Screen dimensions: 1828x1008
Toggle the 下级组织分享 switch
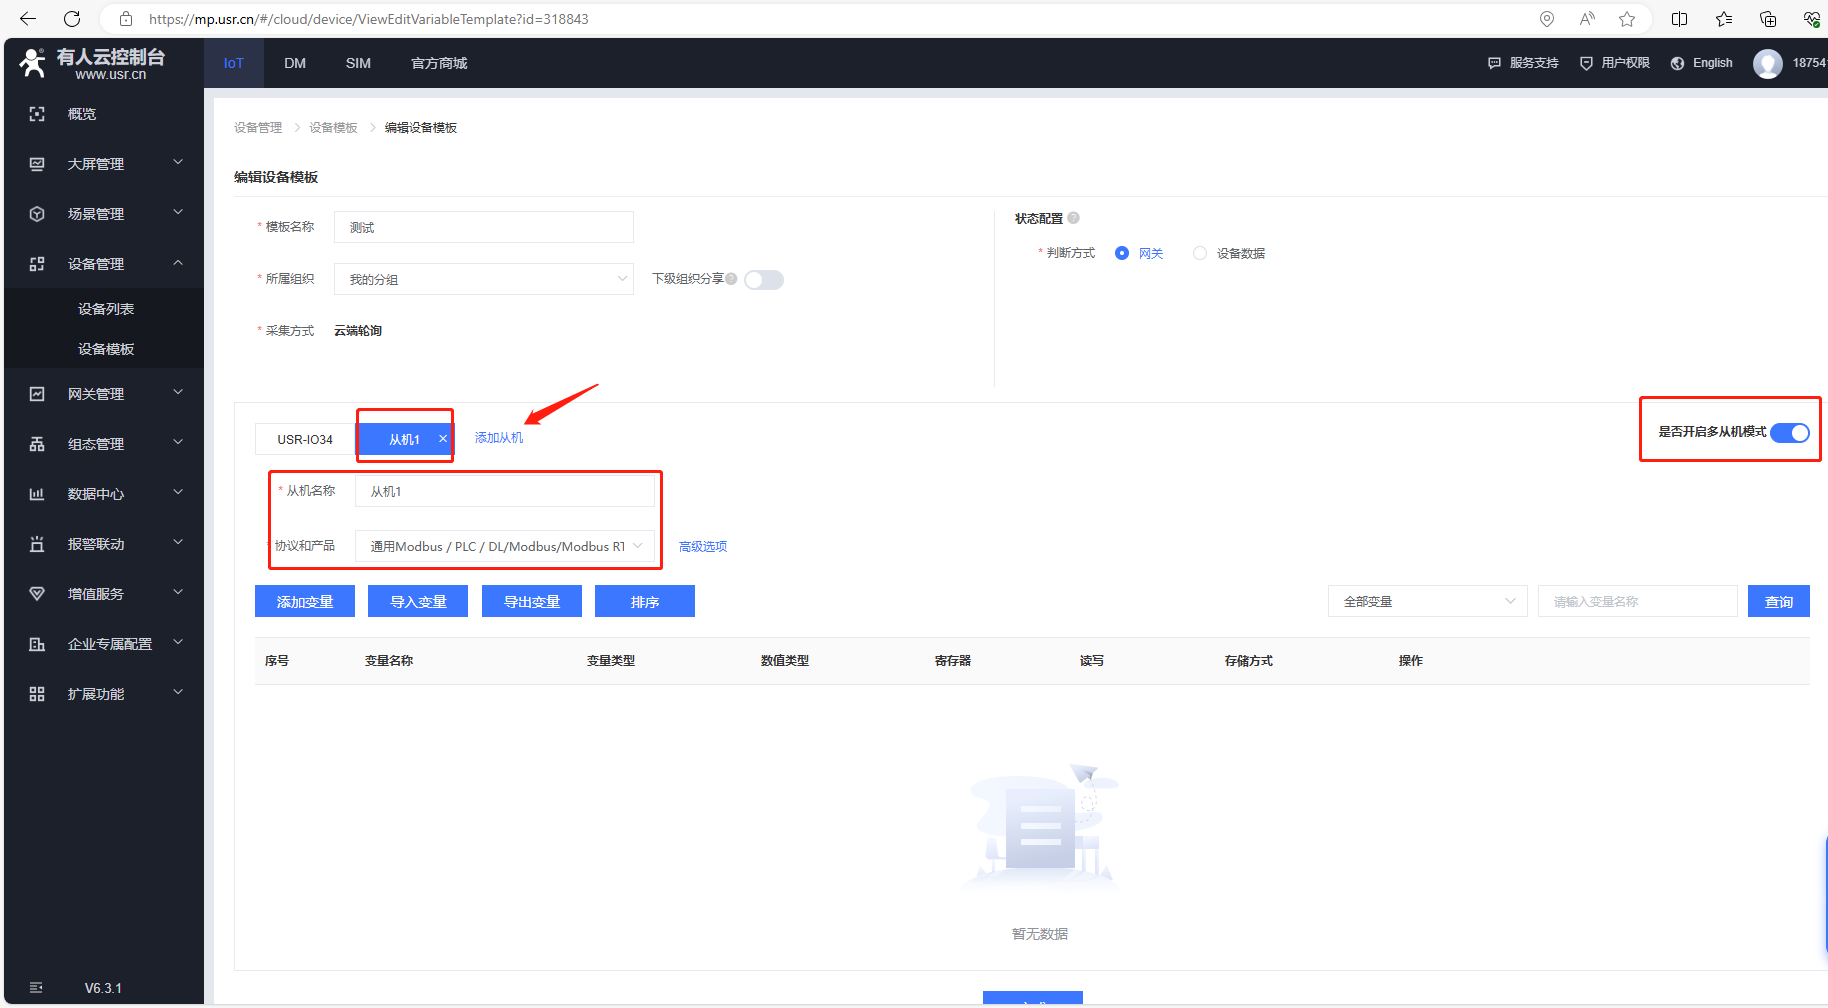(x=764, y=280)
